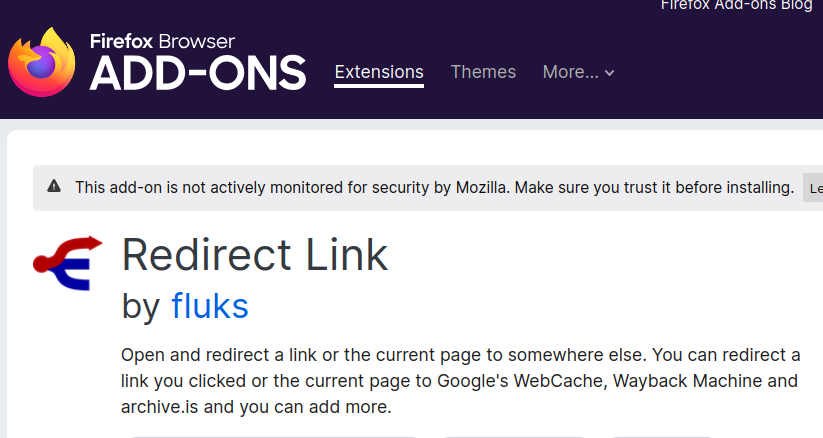This screenshot has width=823, height=438.
Task: Click the word 'by' before fluks
Action: (x=140, y=306)
